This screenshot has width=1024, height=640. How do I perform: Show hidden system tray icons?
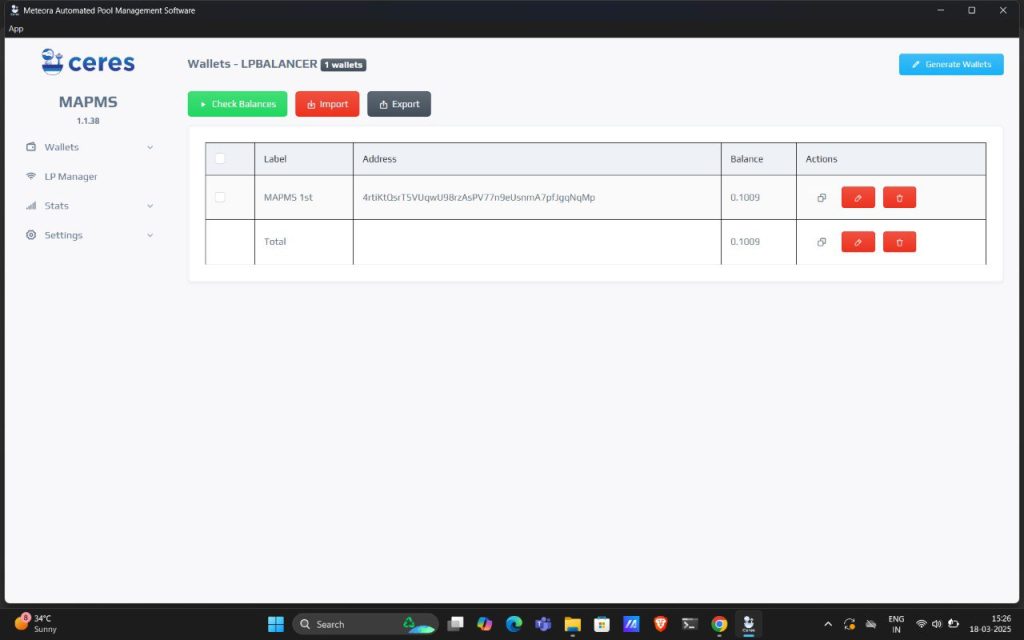click(x=828, y=624)
